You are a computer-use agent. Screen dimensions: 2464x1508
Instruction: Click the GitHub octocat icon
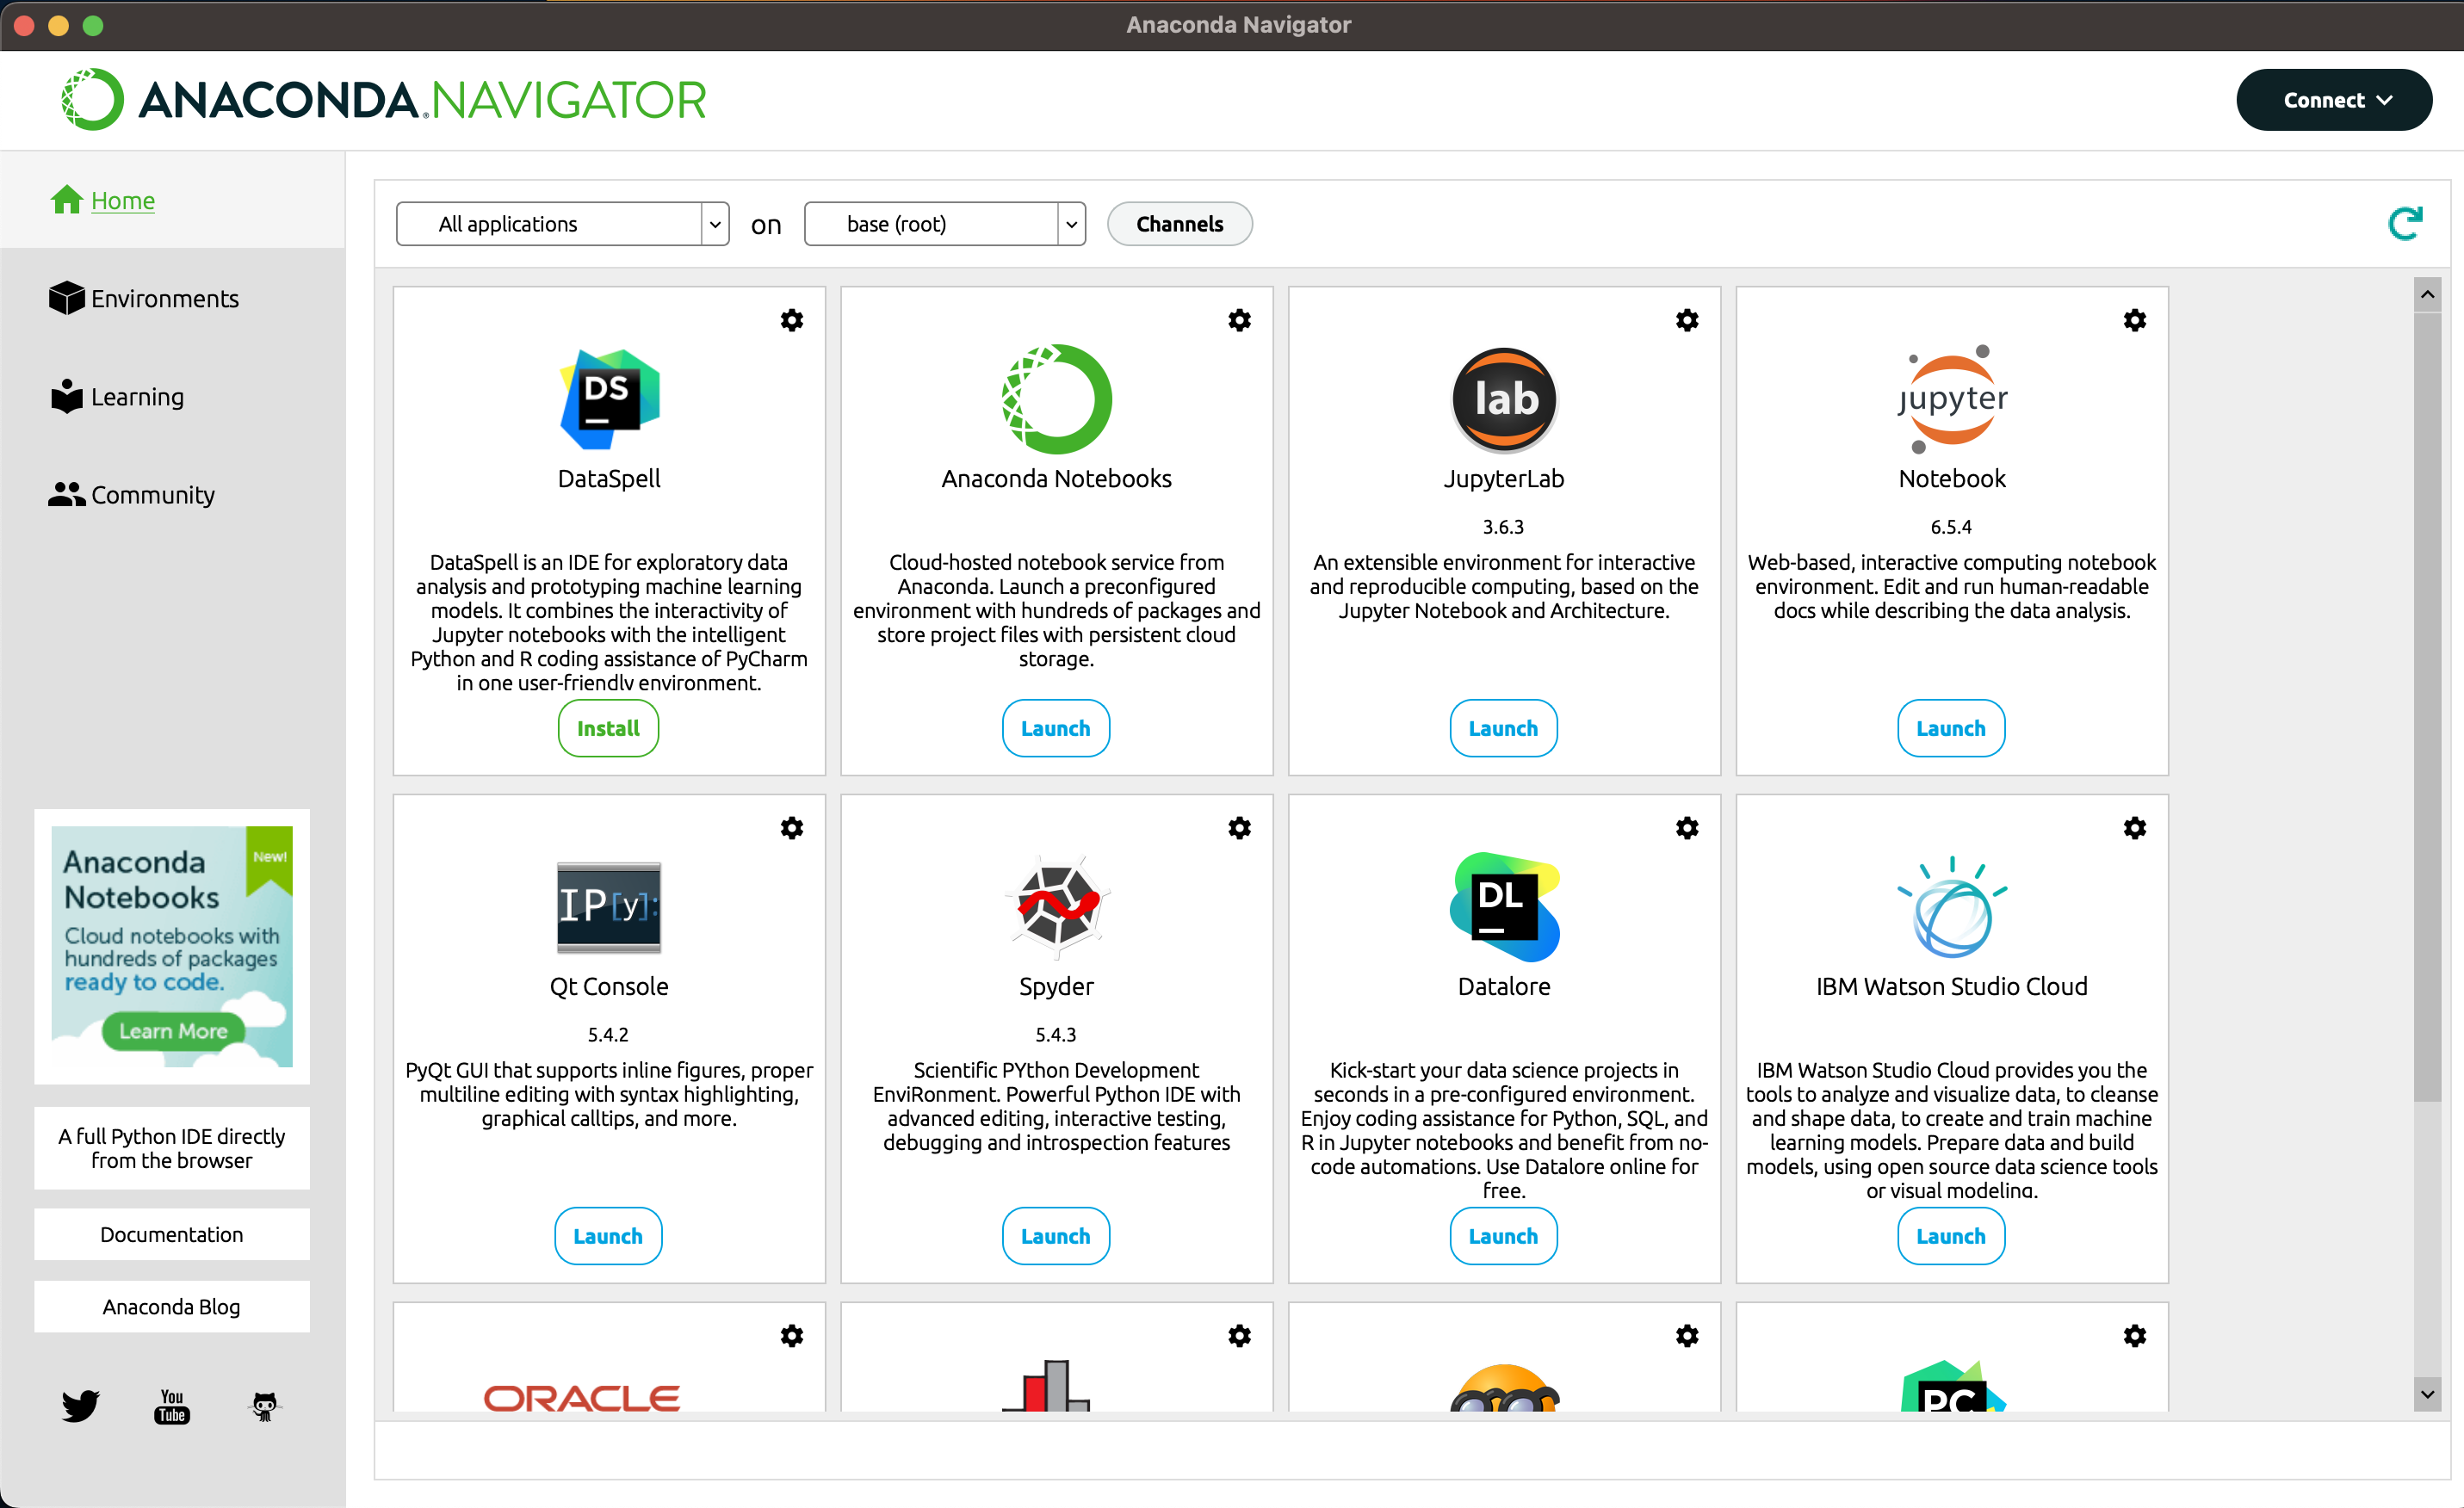pos(264,1405)
